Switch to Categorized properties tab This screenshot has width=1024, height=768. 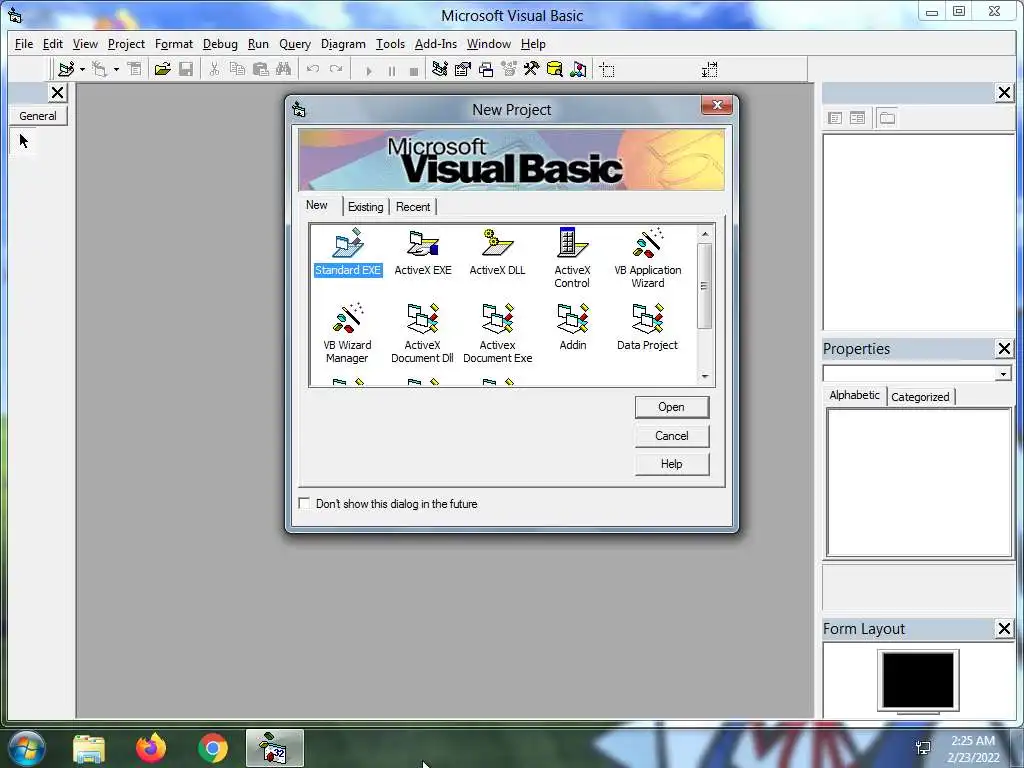[920, 396]
